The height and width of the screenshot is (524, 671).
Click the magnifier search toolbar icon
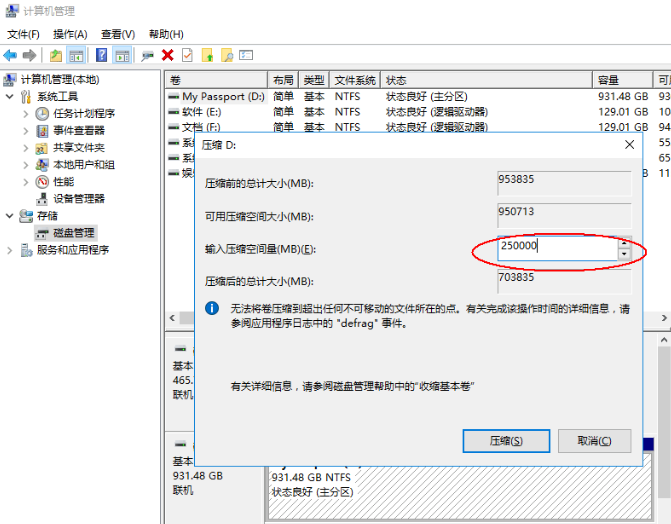[227, 55]
